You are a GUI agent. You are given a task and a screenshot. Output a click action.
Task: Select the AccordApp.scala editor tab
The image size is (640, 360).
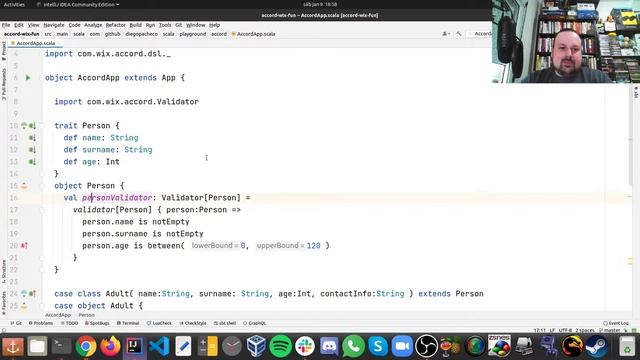(36, 43)
